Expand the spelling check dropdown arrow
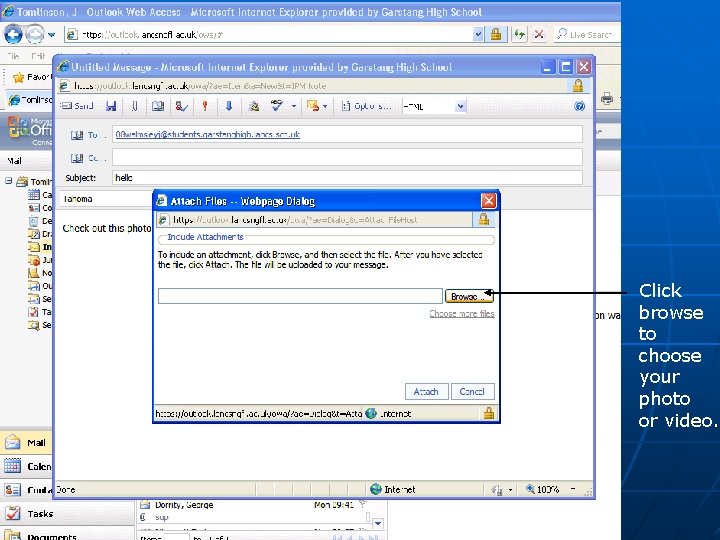 tap(294, 107)
